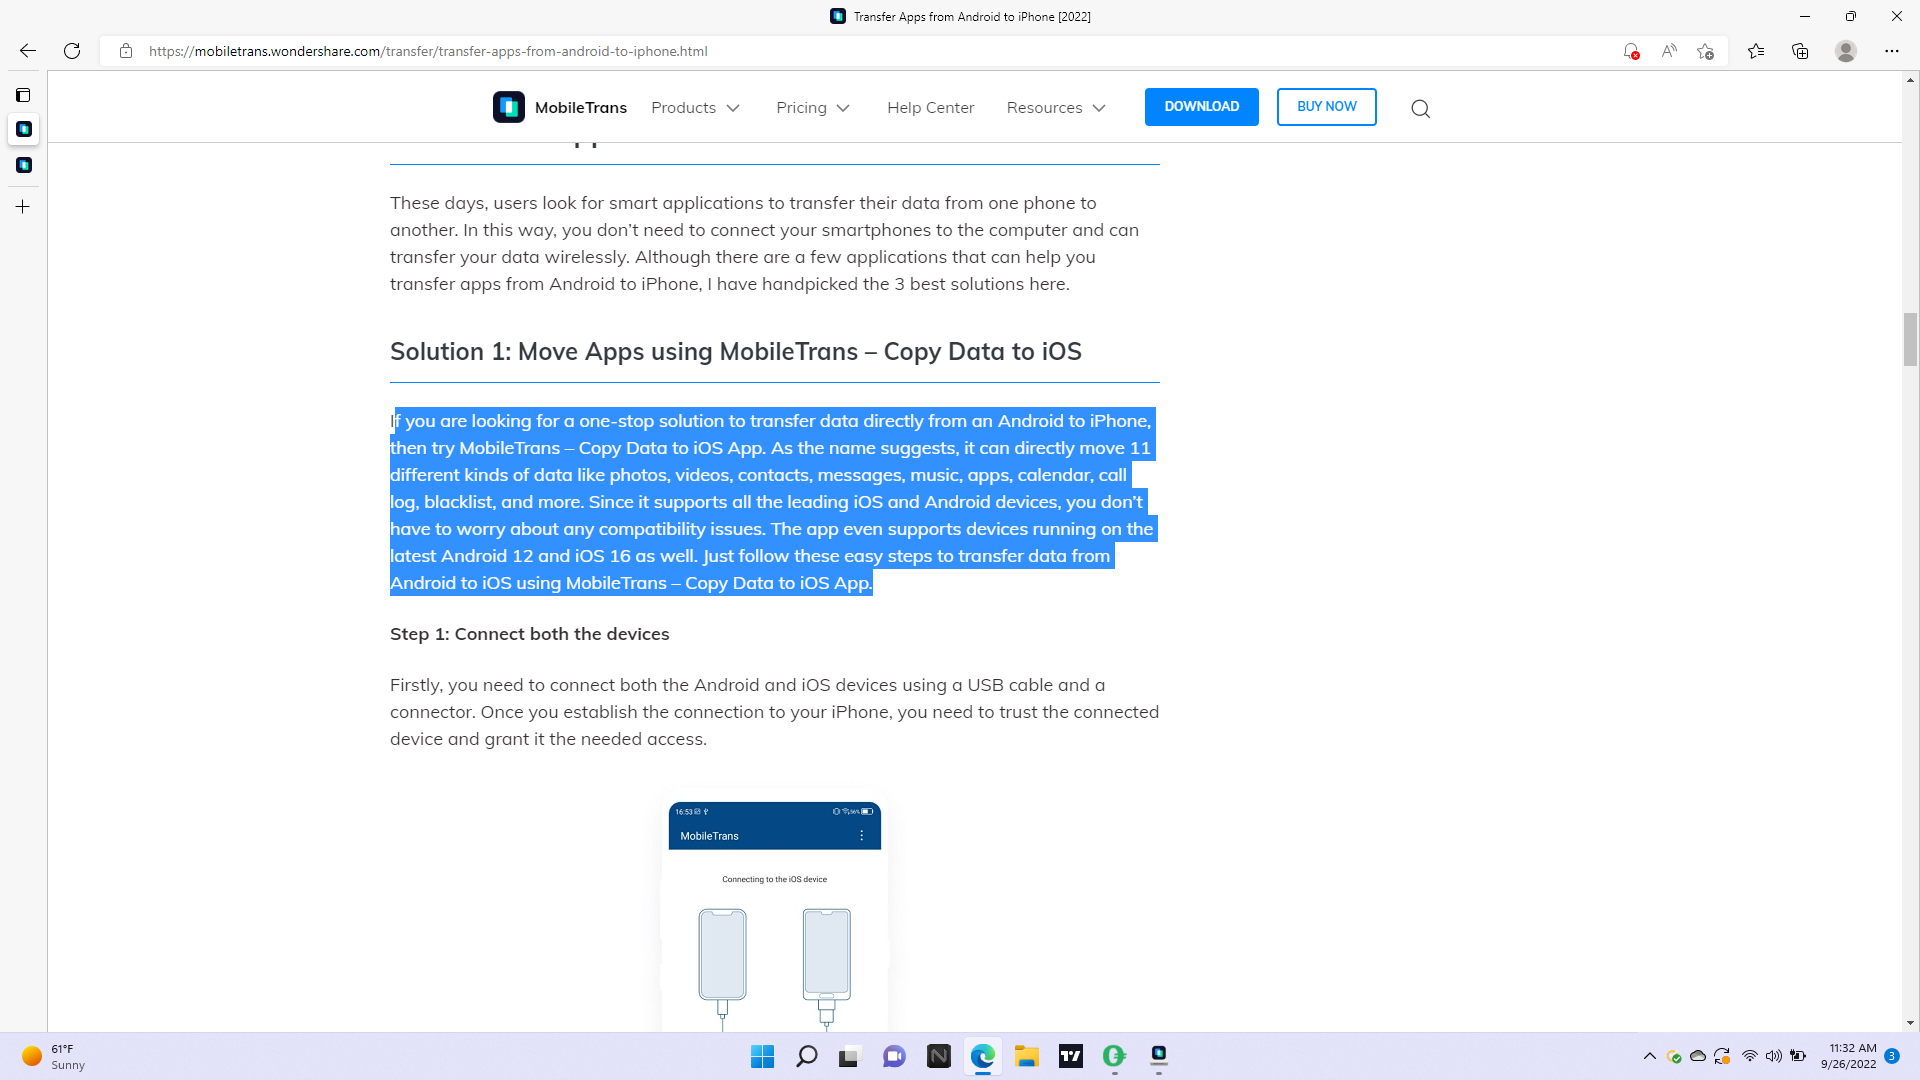Screen dimensions: 1920x1080
Task: Open the vertical tabs pane icon
Action: (x=23, y=95)
